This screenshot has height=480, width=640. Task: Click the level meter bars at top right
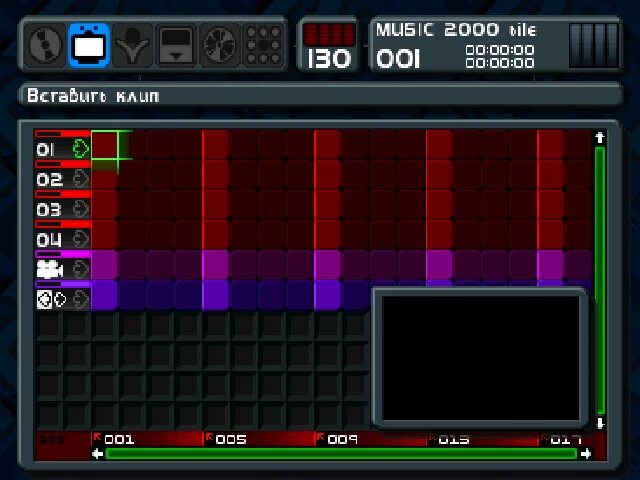coord(594,45)
